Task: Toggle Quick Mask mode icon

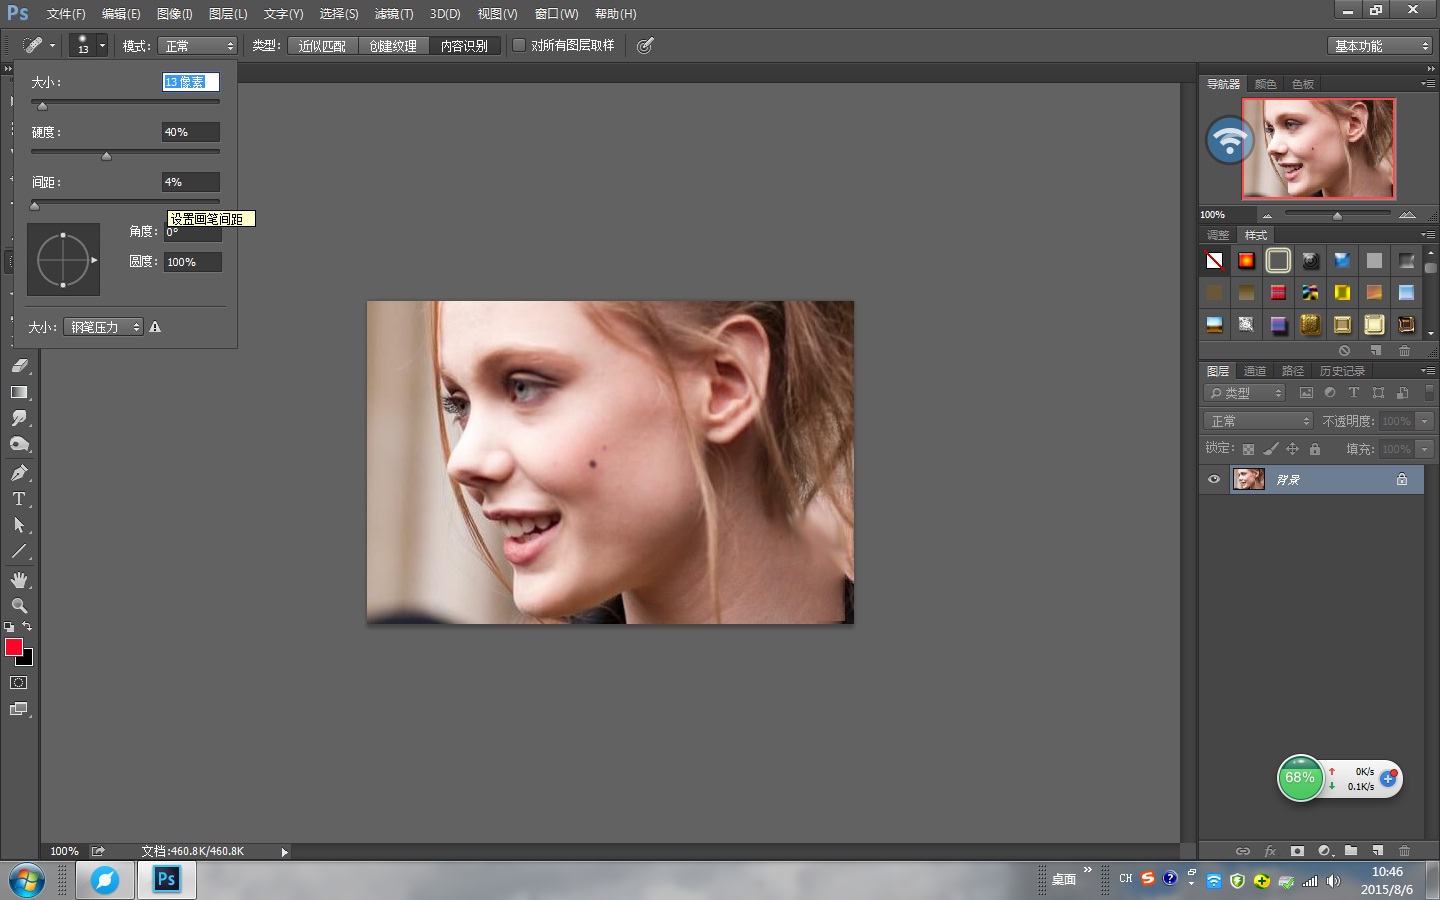Action: (x=19, y=683)
